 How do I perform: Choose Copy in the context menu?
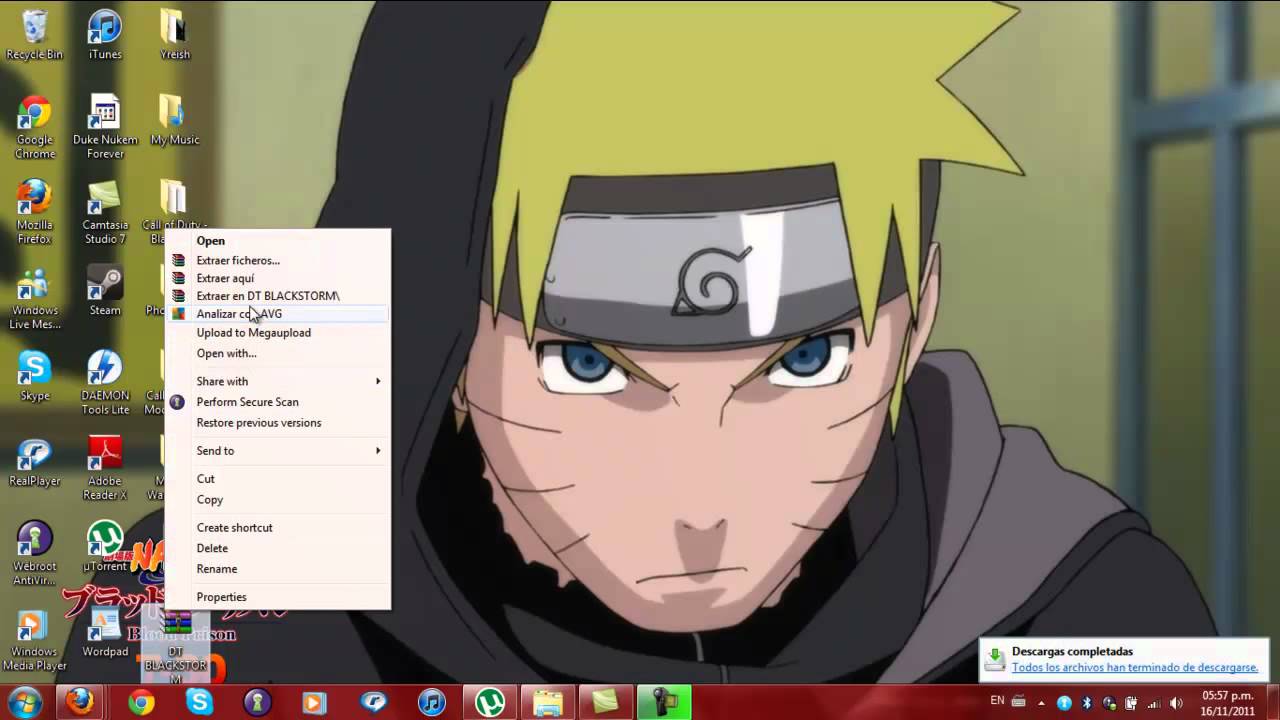click(278, 500)
